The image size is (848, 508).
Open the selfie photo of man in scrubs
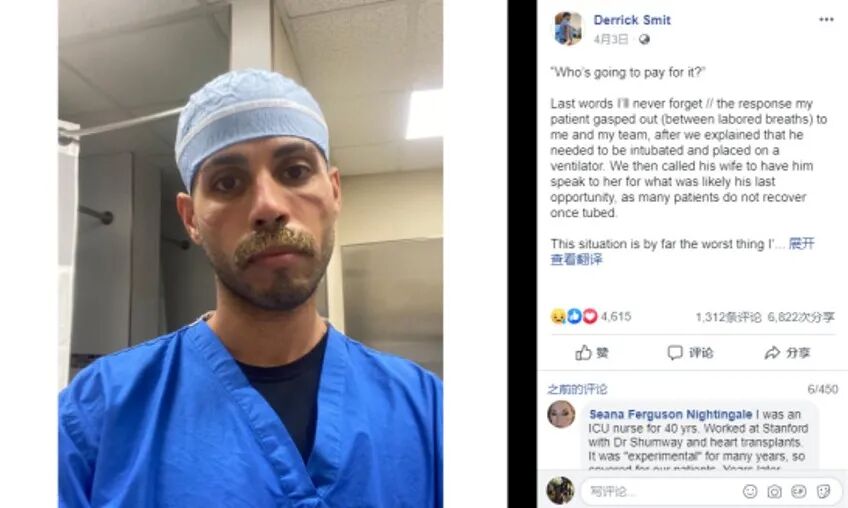coord(250,254)
